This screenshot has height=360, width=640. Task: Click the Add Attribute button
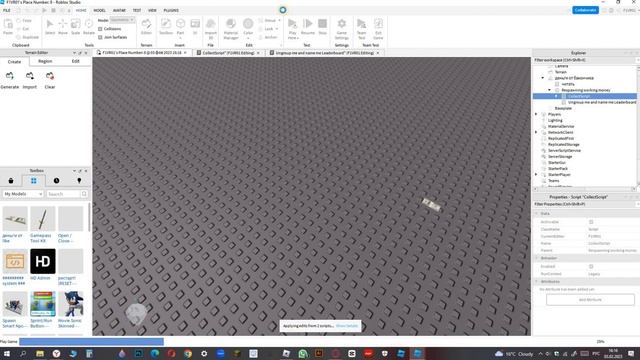(x=590, y=300)
